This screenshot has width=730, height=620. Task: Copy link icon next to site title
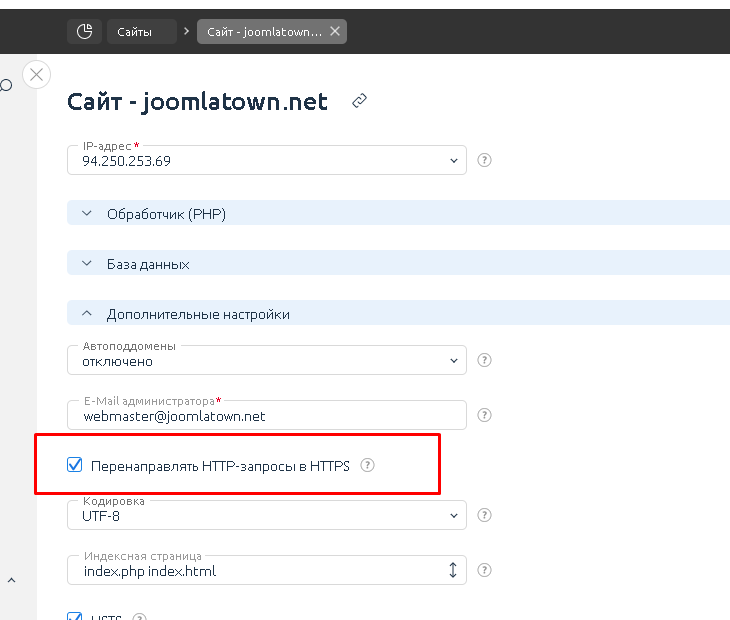[359, 101]
